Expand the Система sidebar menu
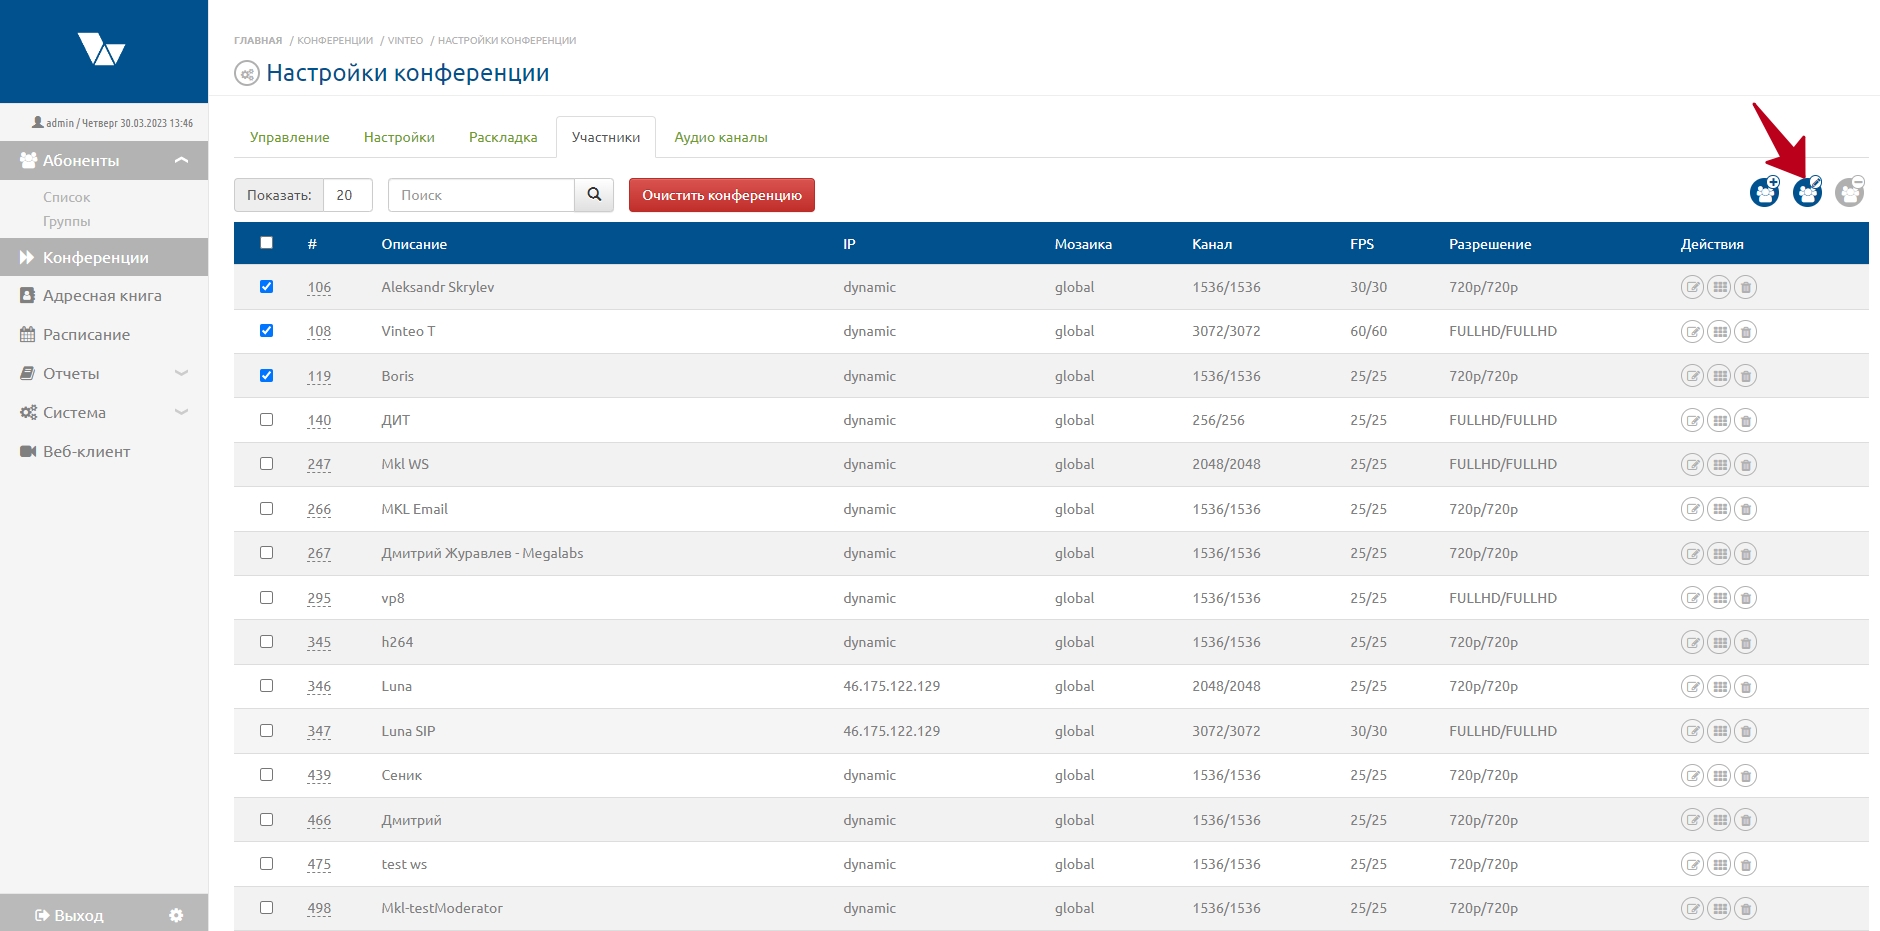The height and width of the screenshot is (931, 1880). click(x=104, y=412)
